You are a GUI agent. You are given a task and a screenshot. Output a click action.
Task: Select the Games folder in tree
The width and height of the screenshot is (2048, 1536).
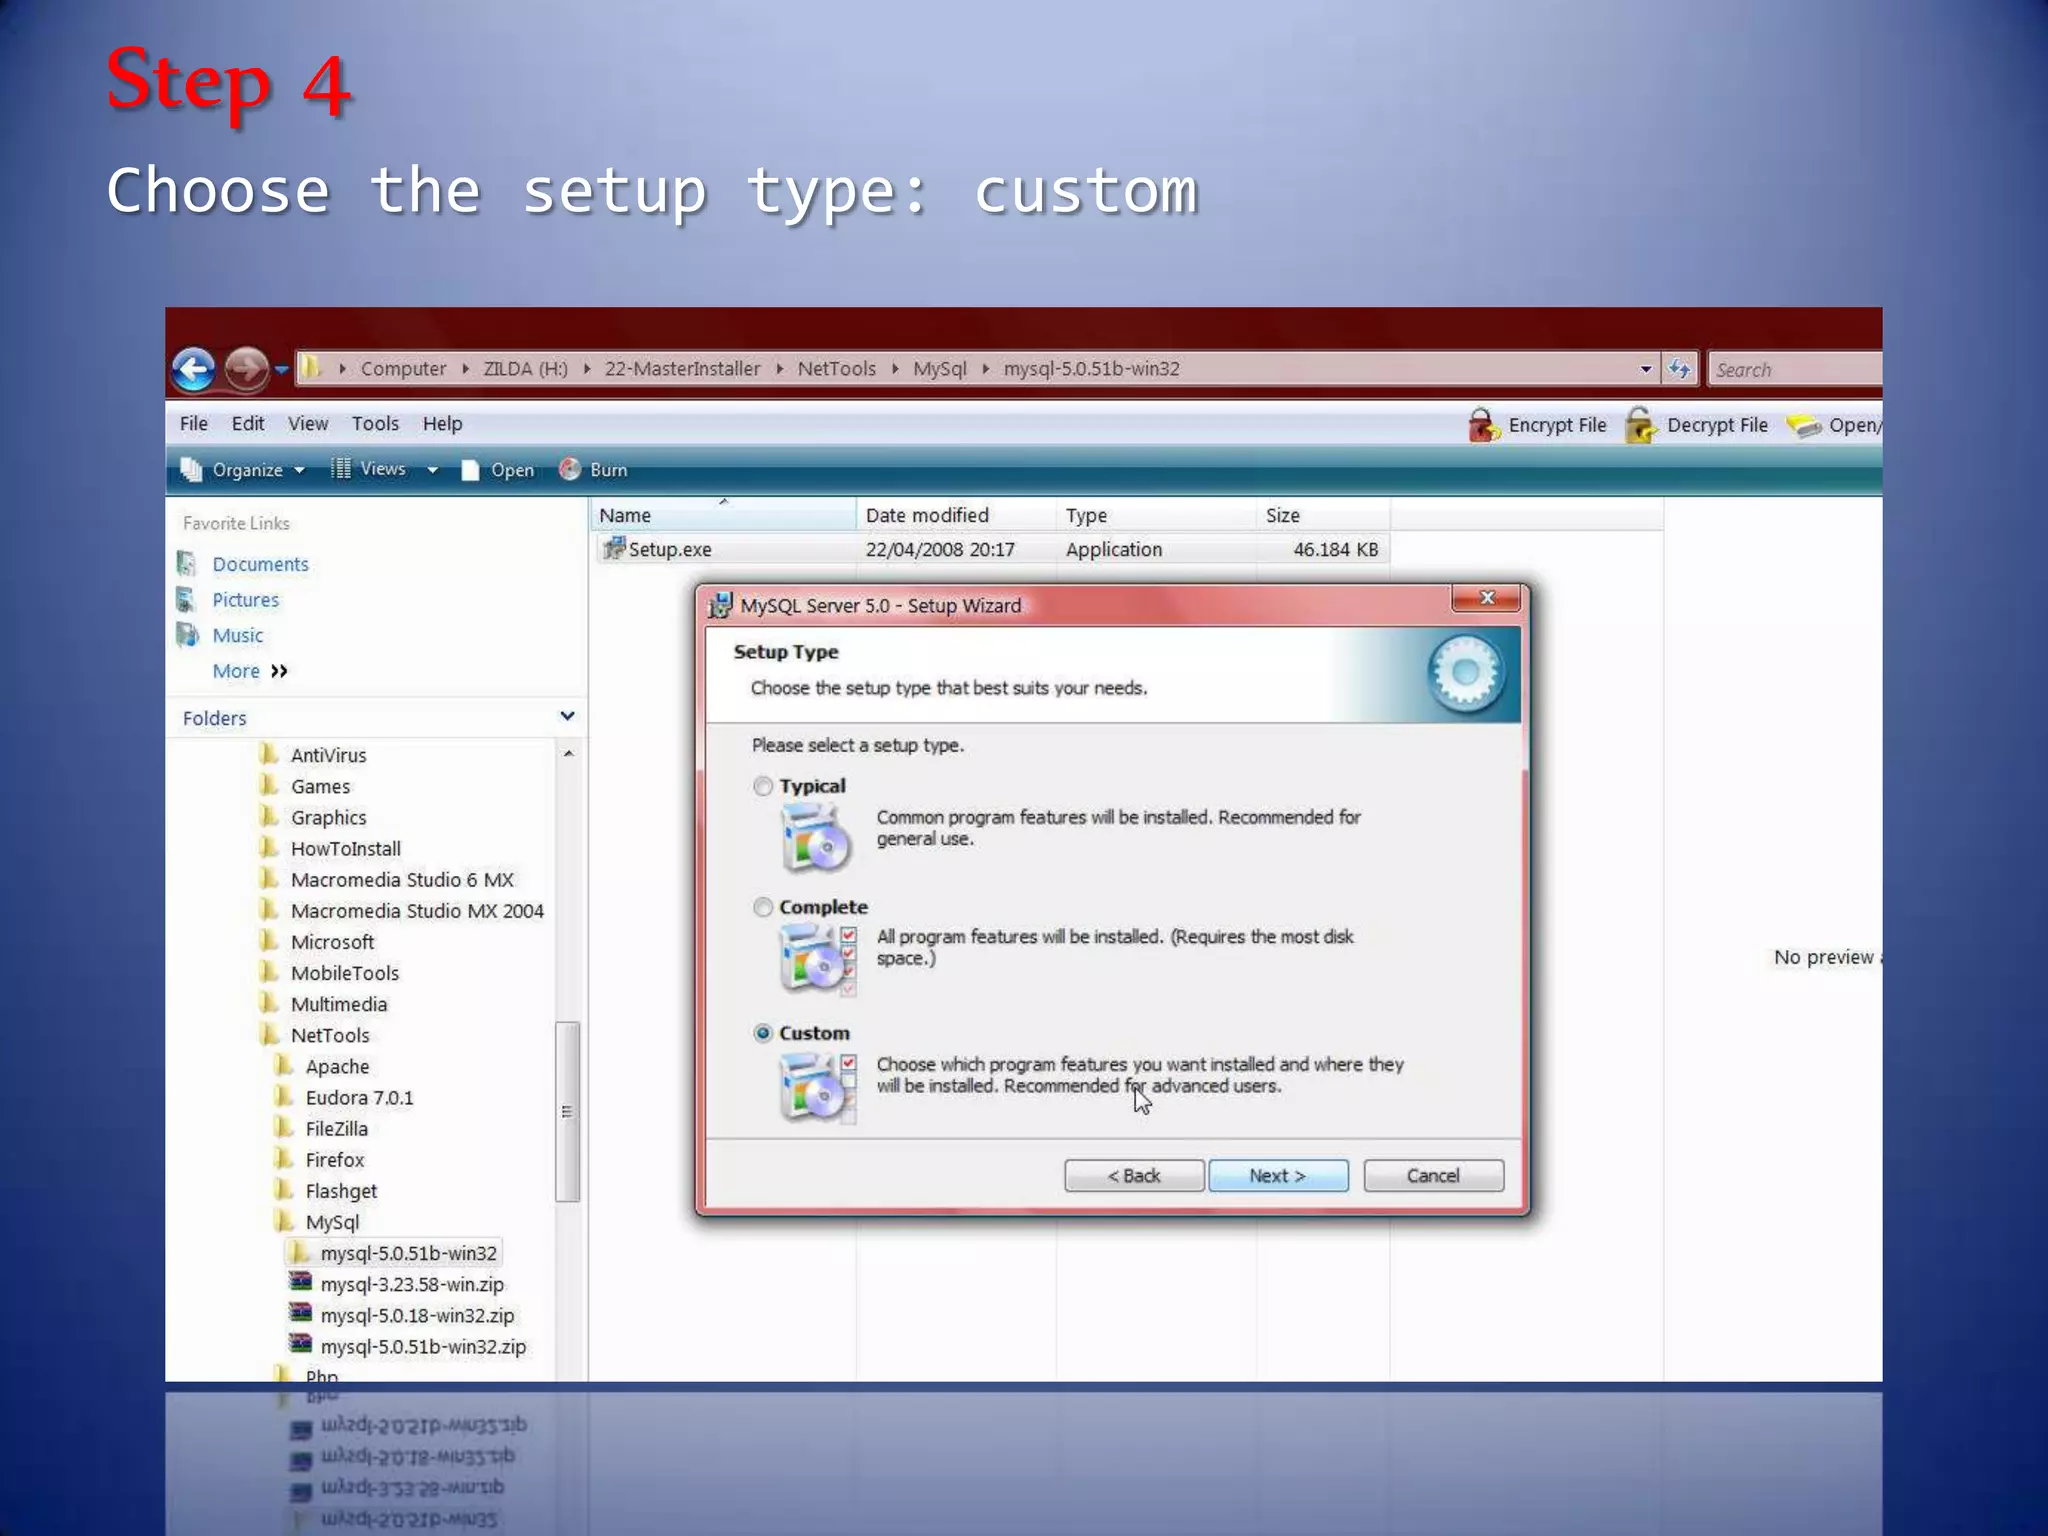point(320,786)
